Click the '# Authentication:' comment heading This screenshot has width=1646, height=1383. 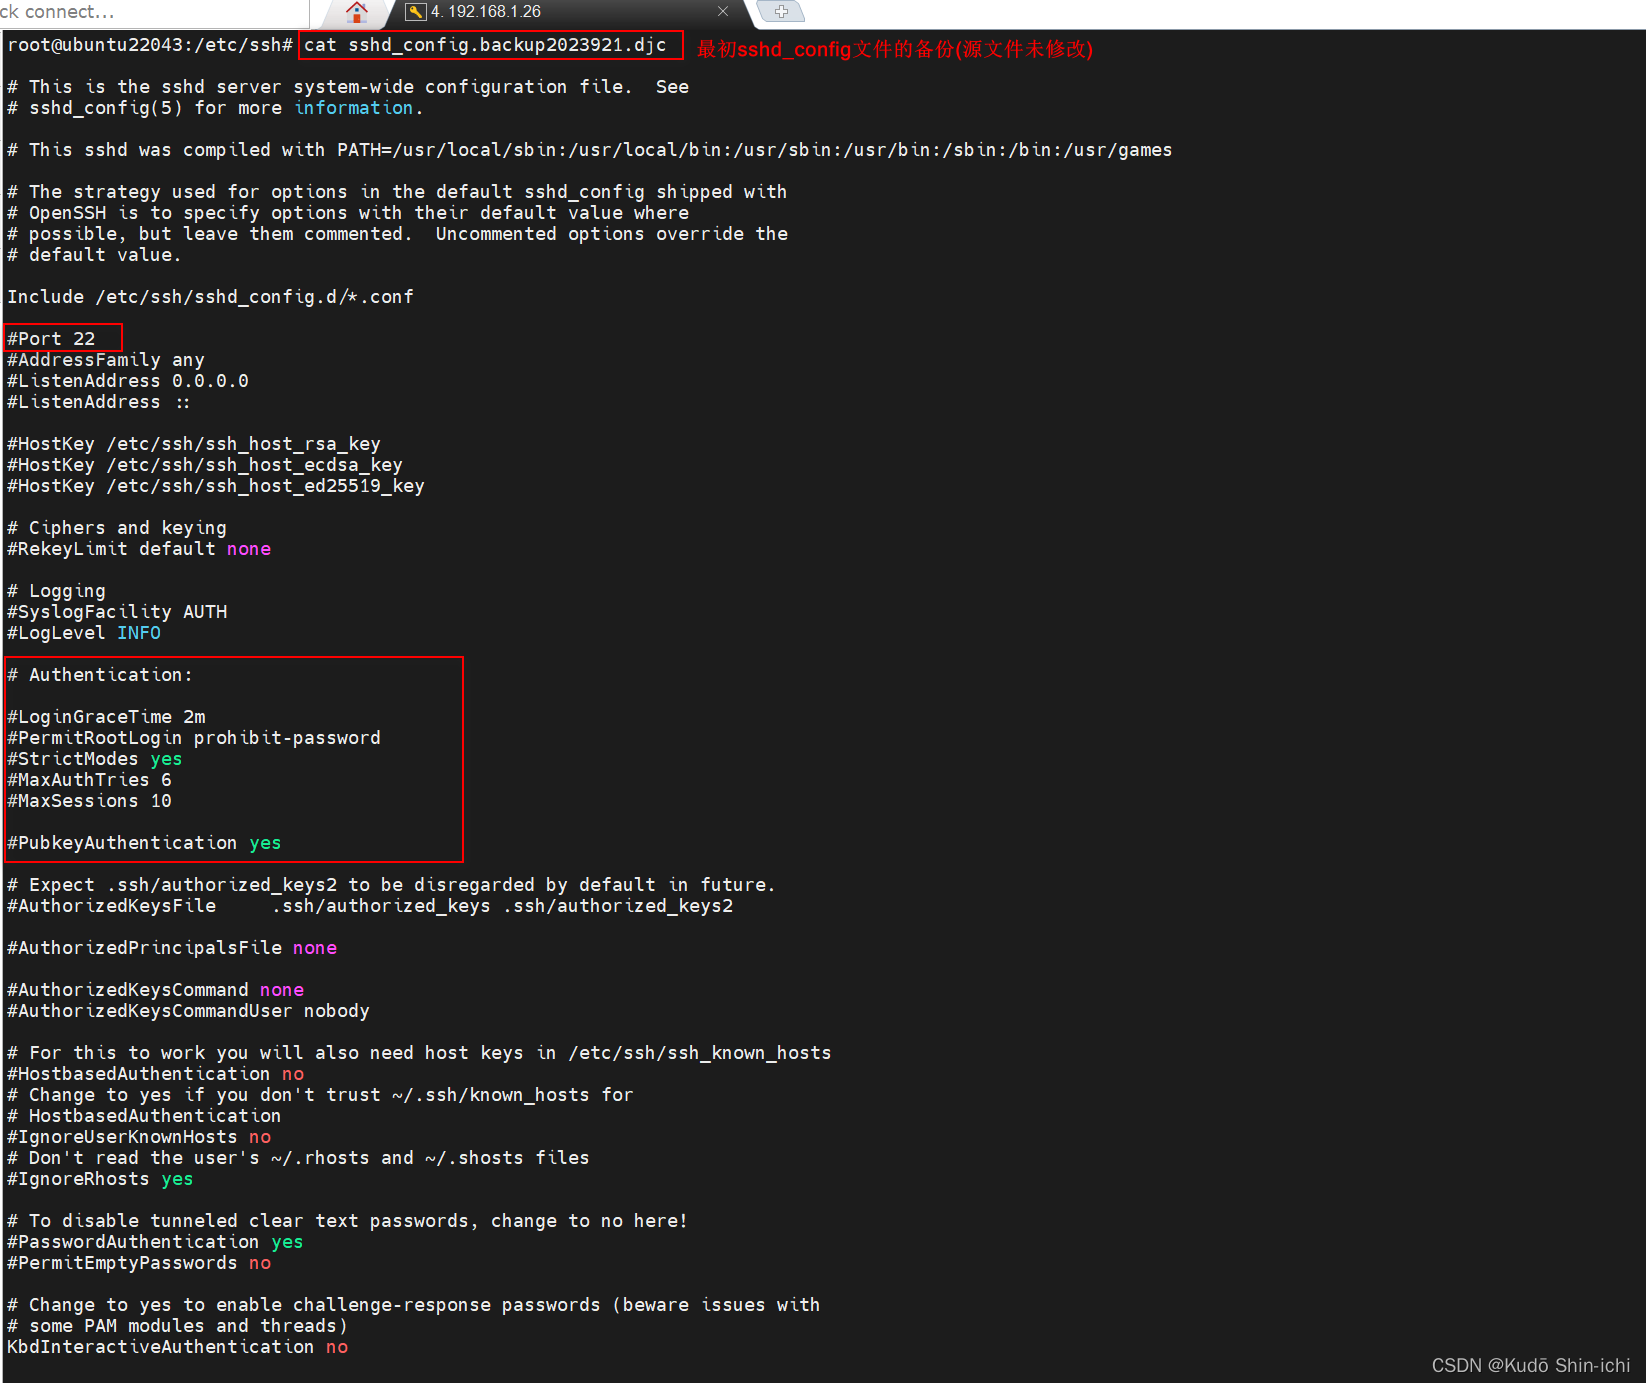[x=100, y=675]
